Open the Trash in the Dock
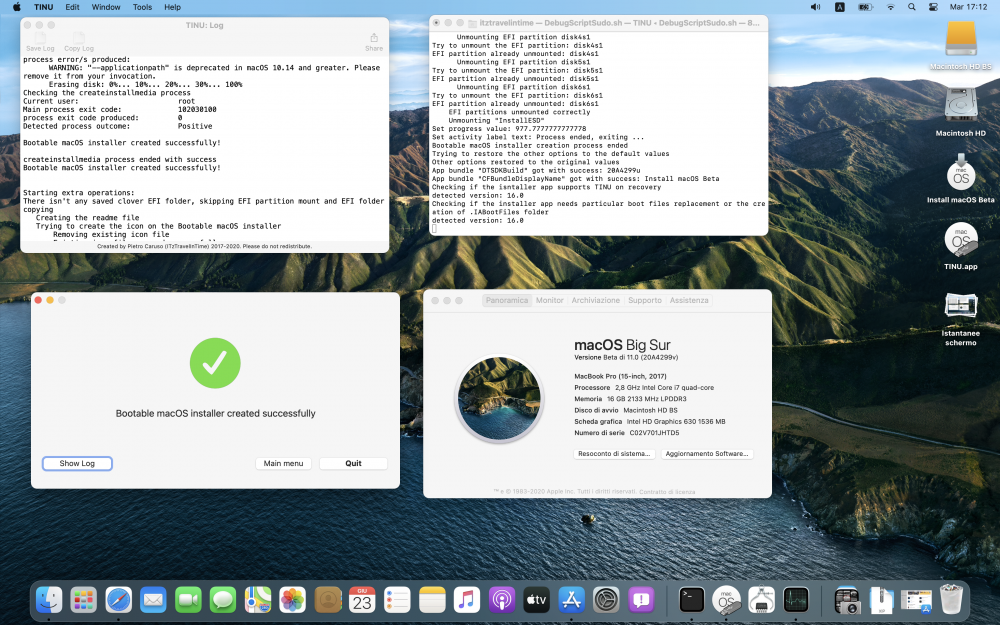Screen dimensions: 1000x625 coord(951,600)
